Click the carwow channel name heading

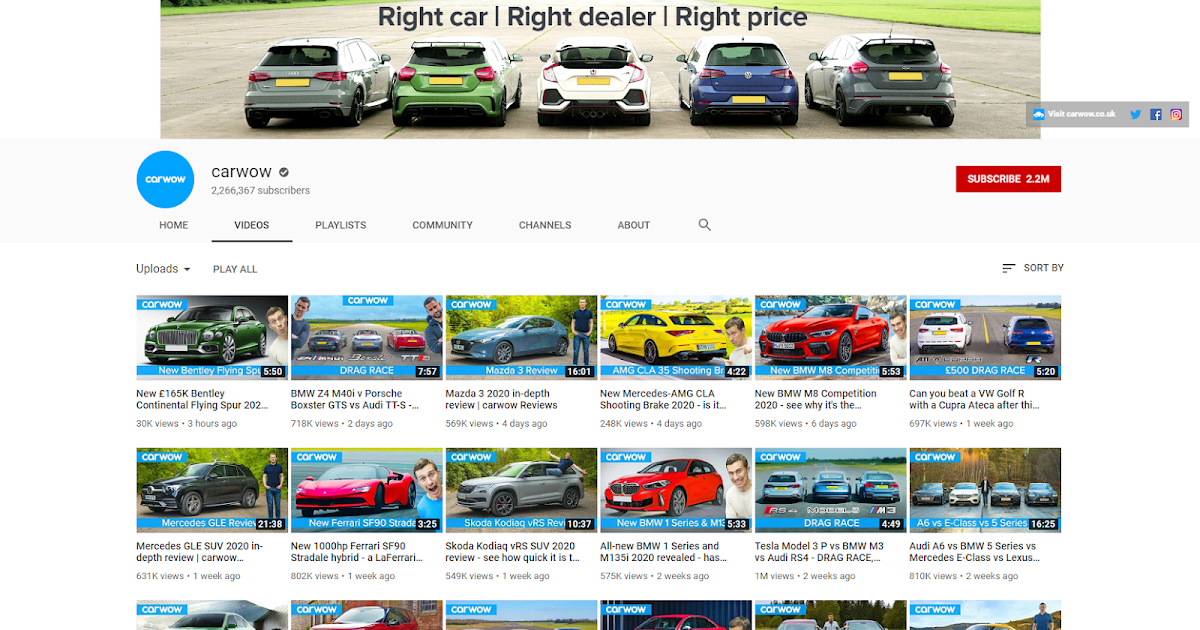tap(241, 172)
